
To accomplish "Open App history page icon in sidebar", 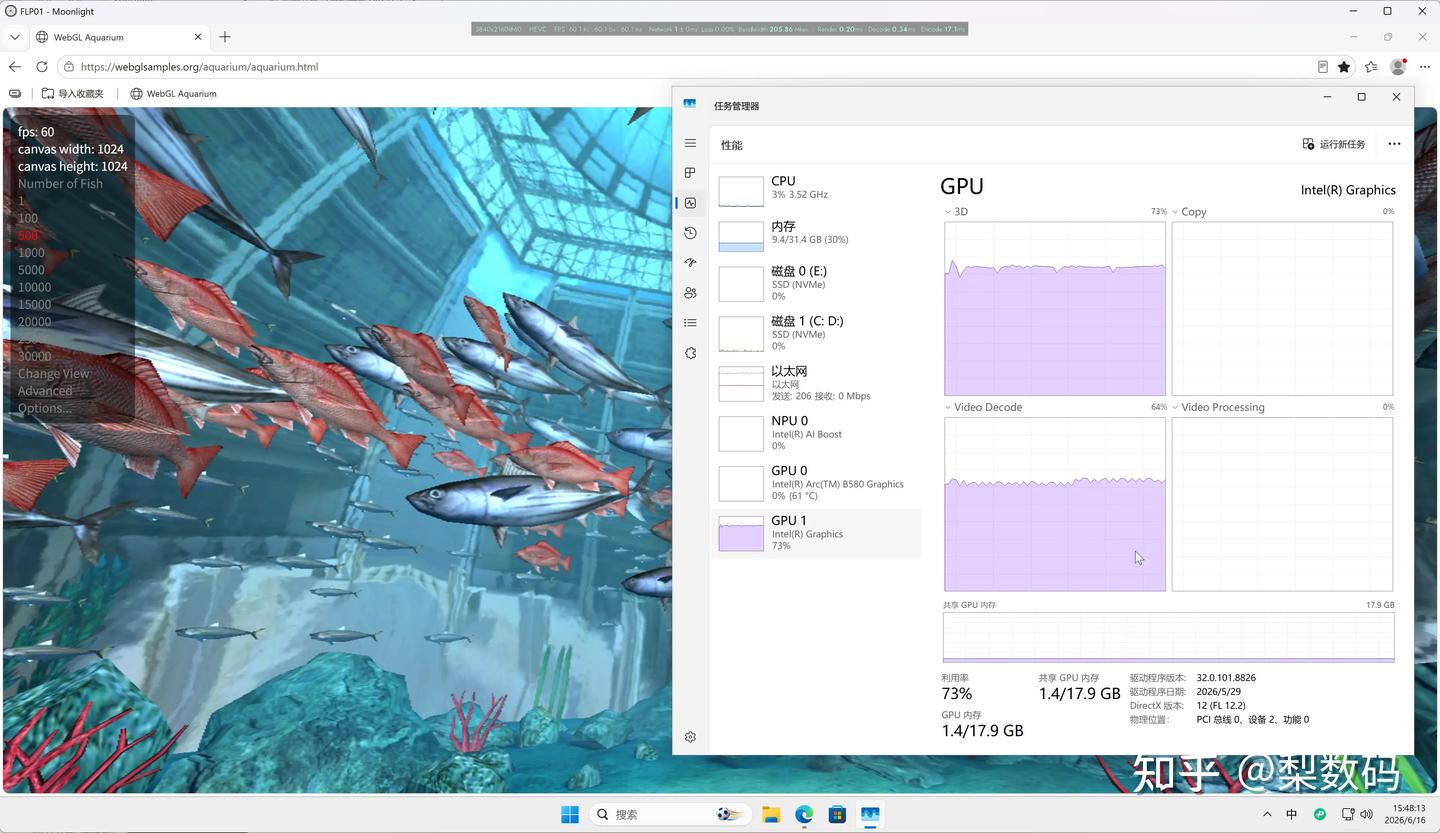I will (x=690, y=233).
